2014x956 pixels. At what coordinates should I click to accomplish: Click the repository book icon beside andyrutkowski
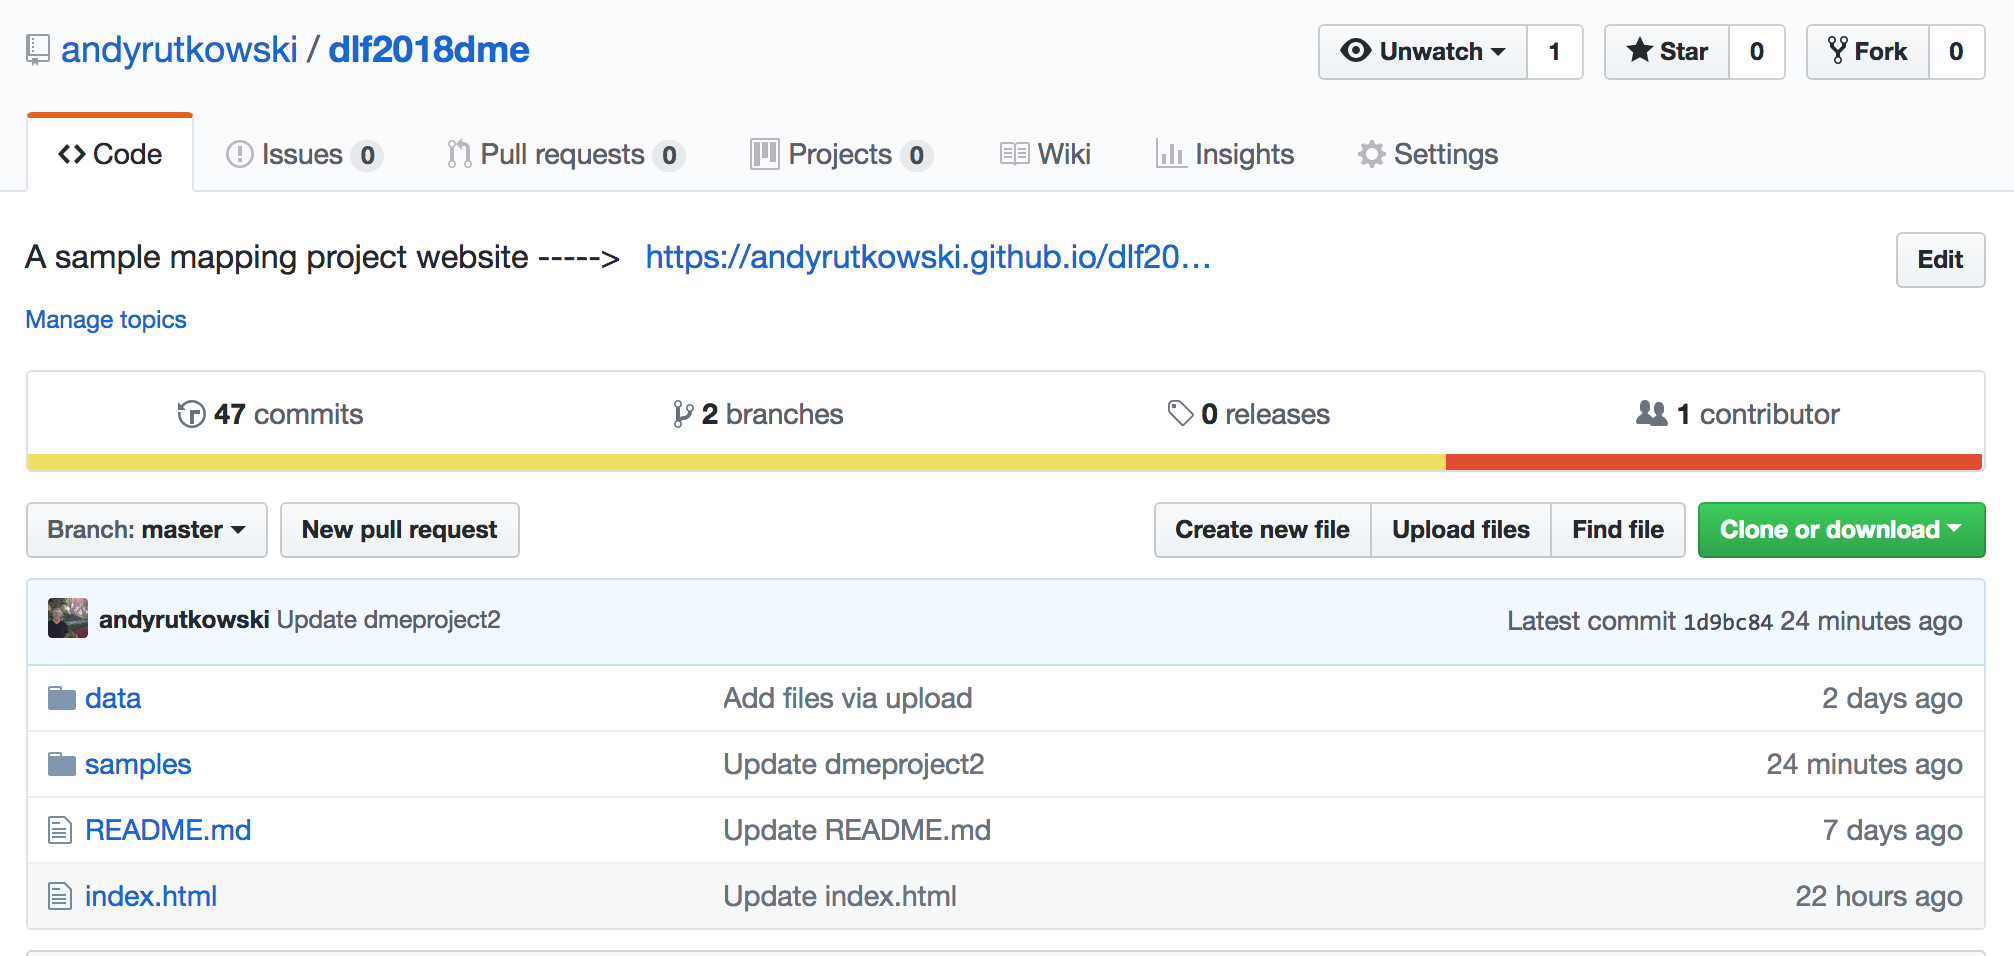coord(38,50)
